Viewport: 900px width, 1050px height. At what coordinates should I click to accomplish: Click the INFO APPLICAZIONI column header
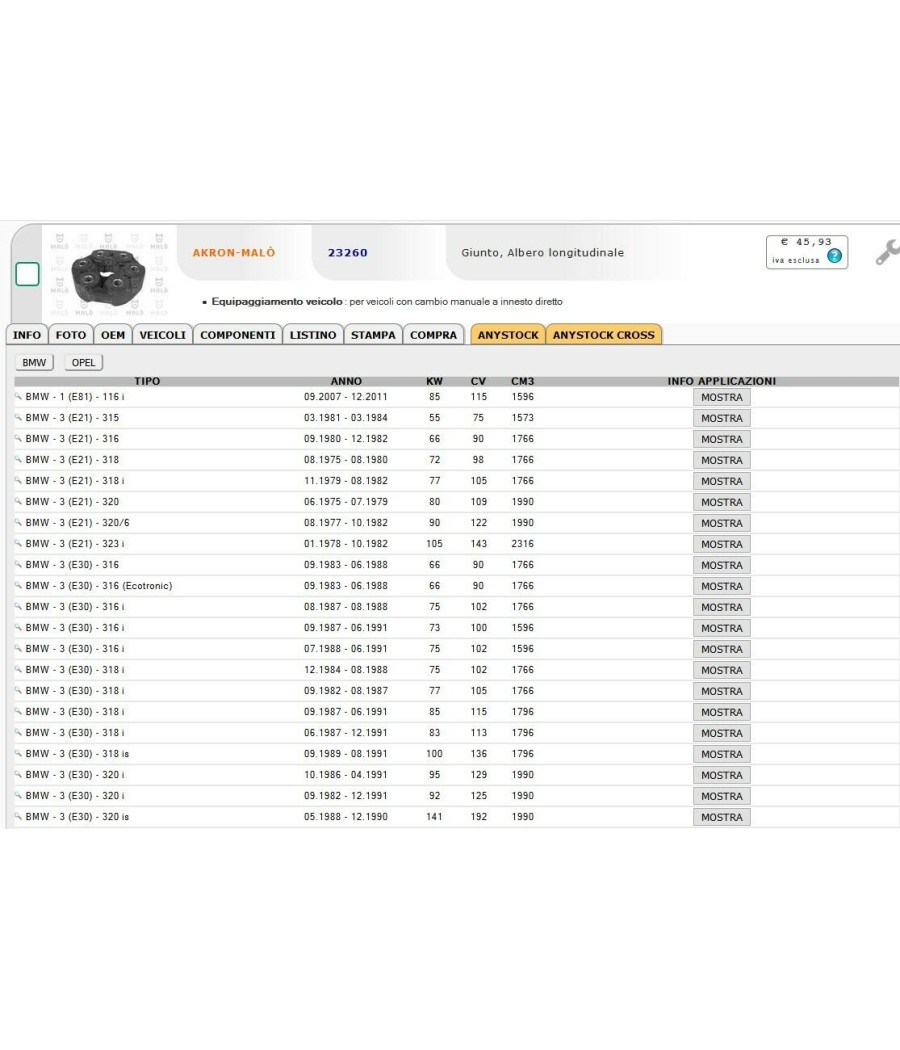pos(722,381)
